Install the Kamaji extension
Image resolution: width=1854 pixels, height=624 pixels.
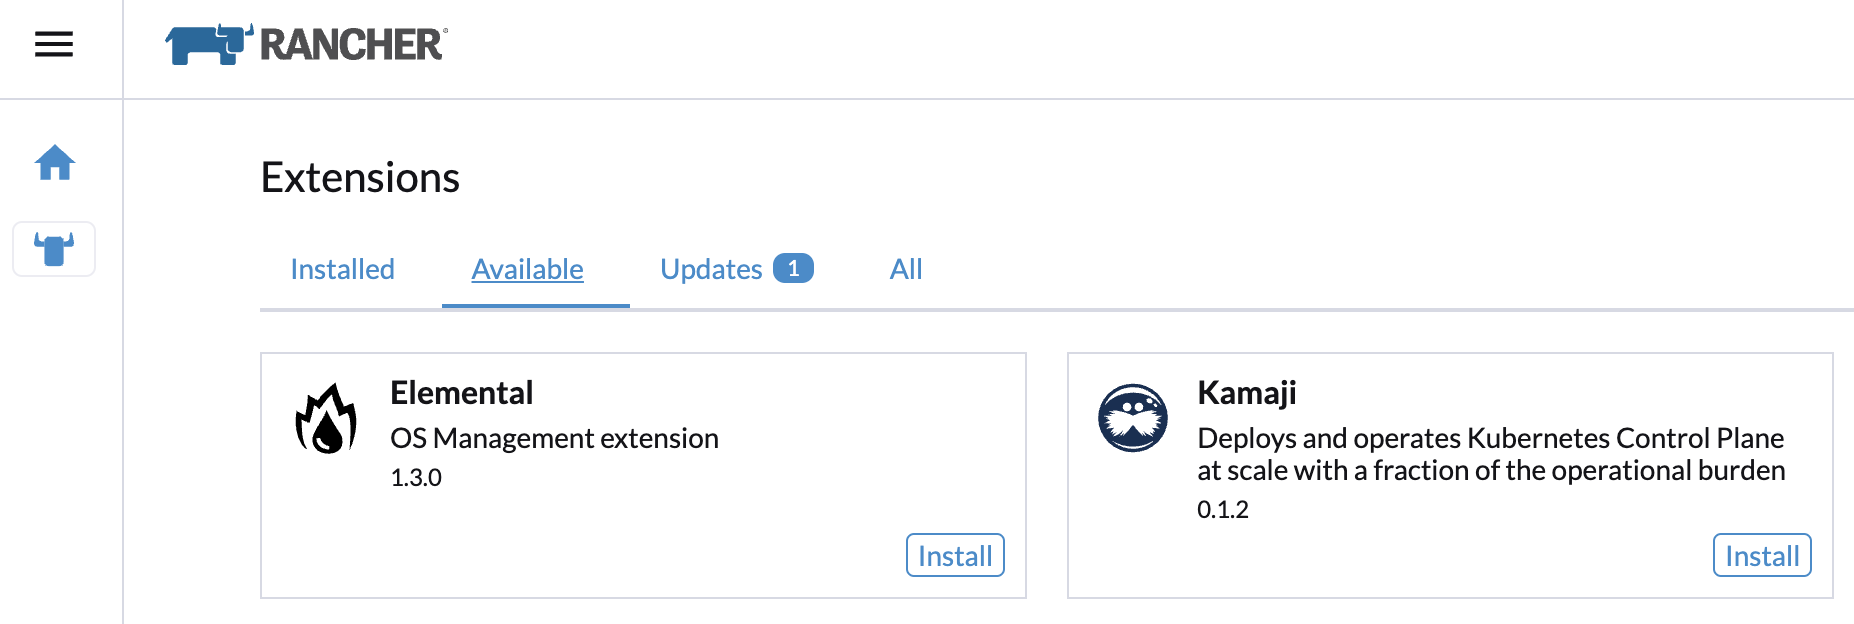coord(1762,555)
